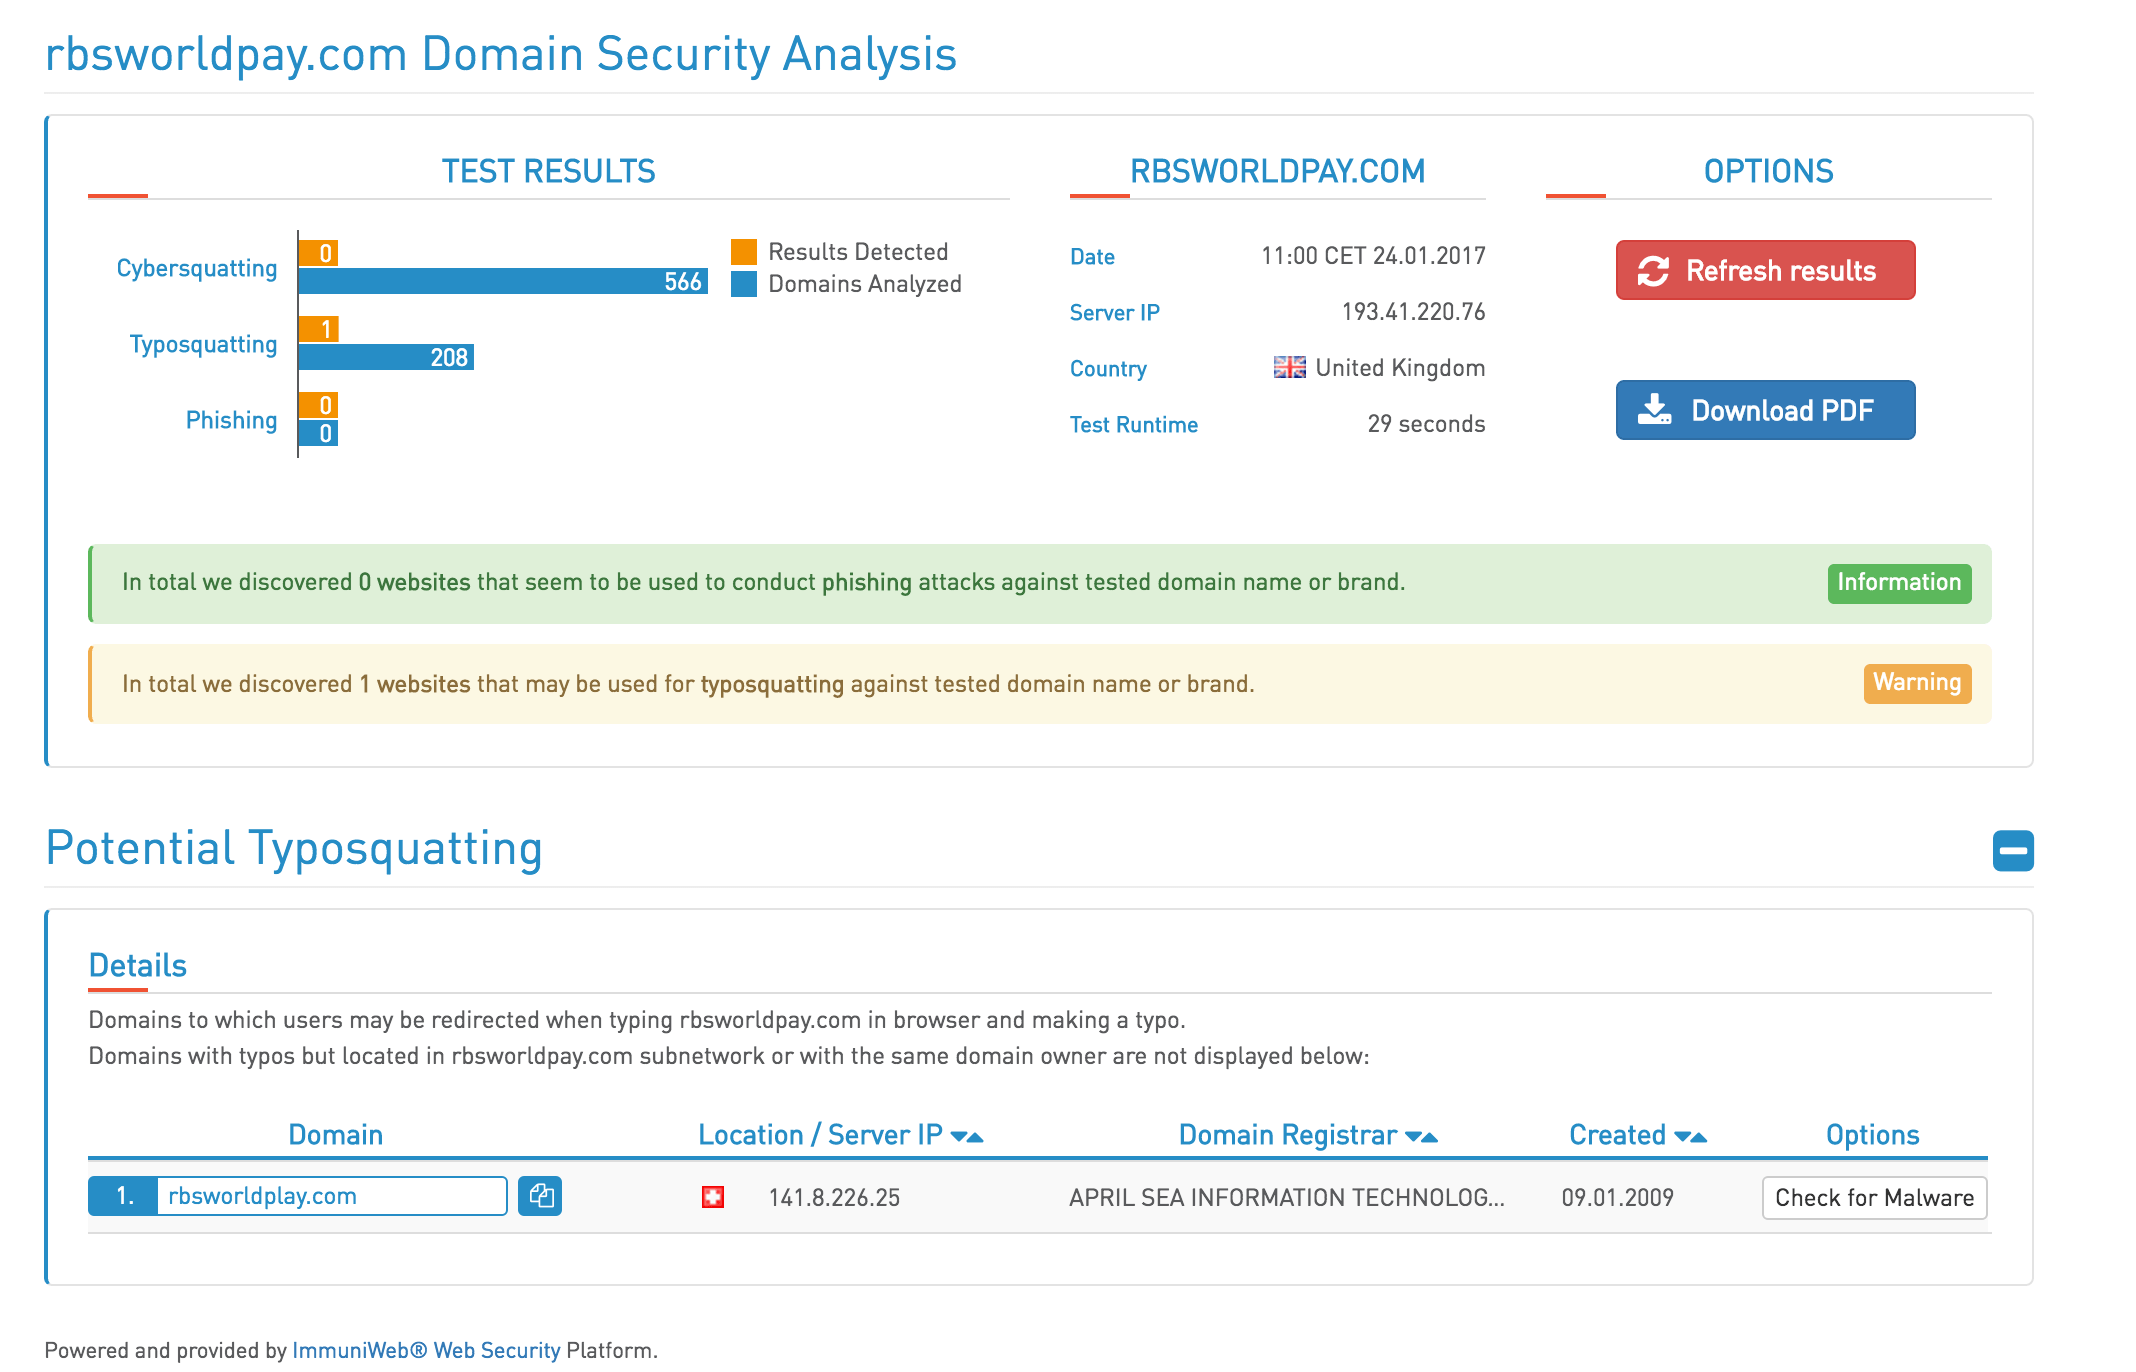Viewport: 2136px width, 1372px height.
Task: Sort by Created column
Action: [x=1637, y=1135]
